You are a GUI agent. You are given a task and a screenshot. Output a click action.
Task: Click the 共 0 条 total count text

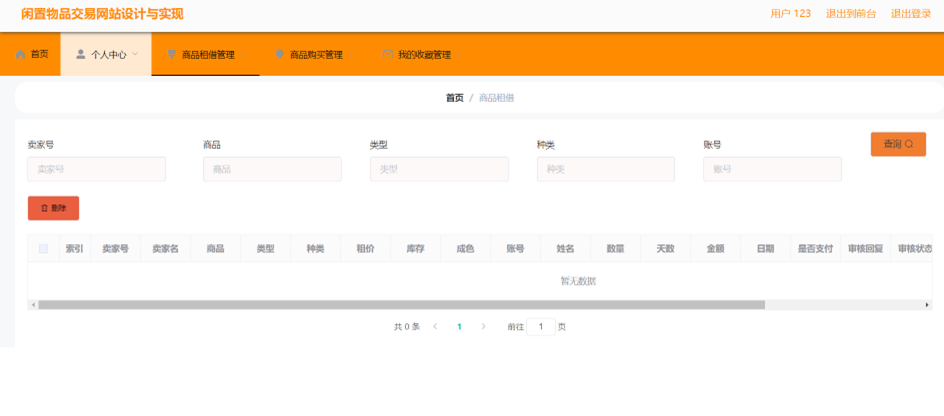pos(407,327)
